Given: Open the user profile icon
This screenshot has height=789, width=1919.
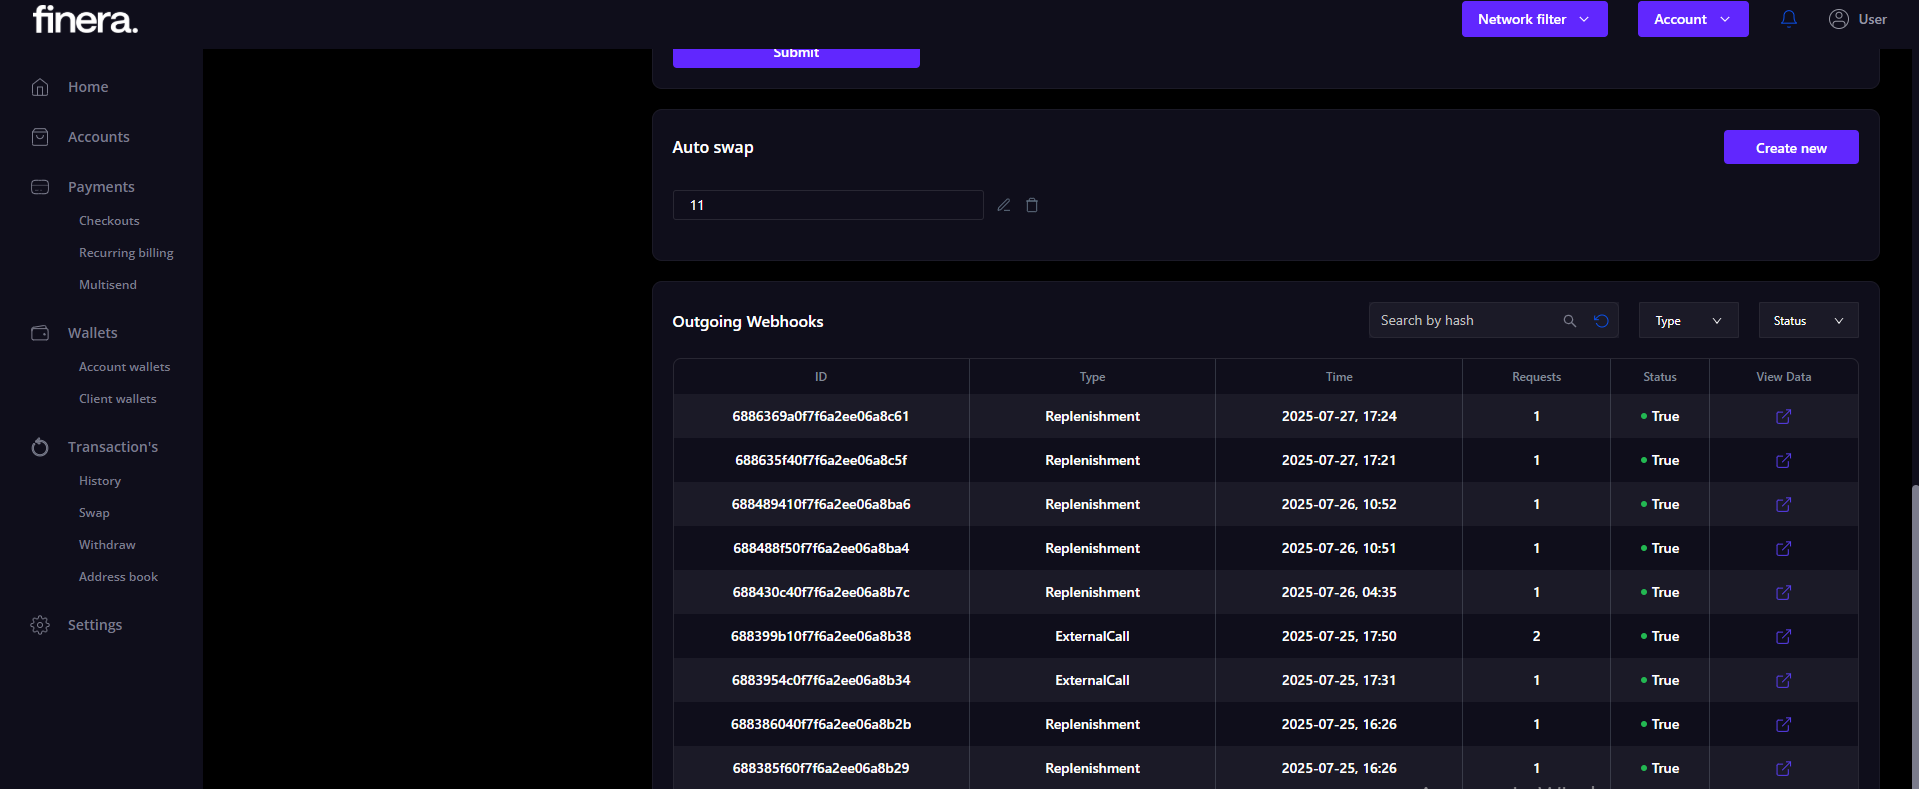Looking at the screenshot, I should (x=1838, y=19).
